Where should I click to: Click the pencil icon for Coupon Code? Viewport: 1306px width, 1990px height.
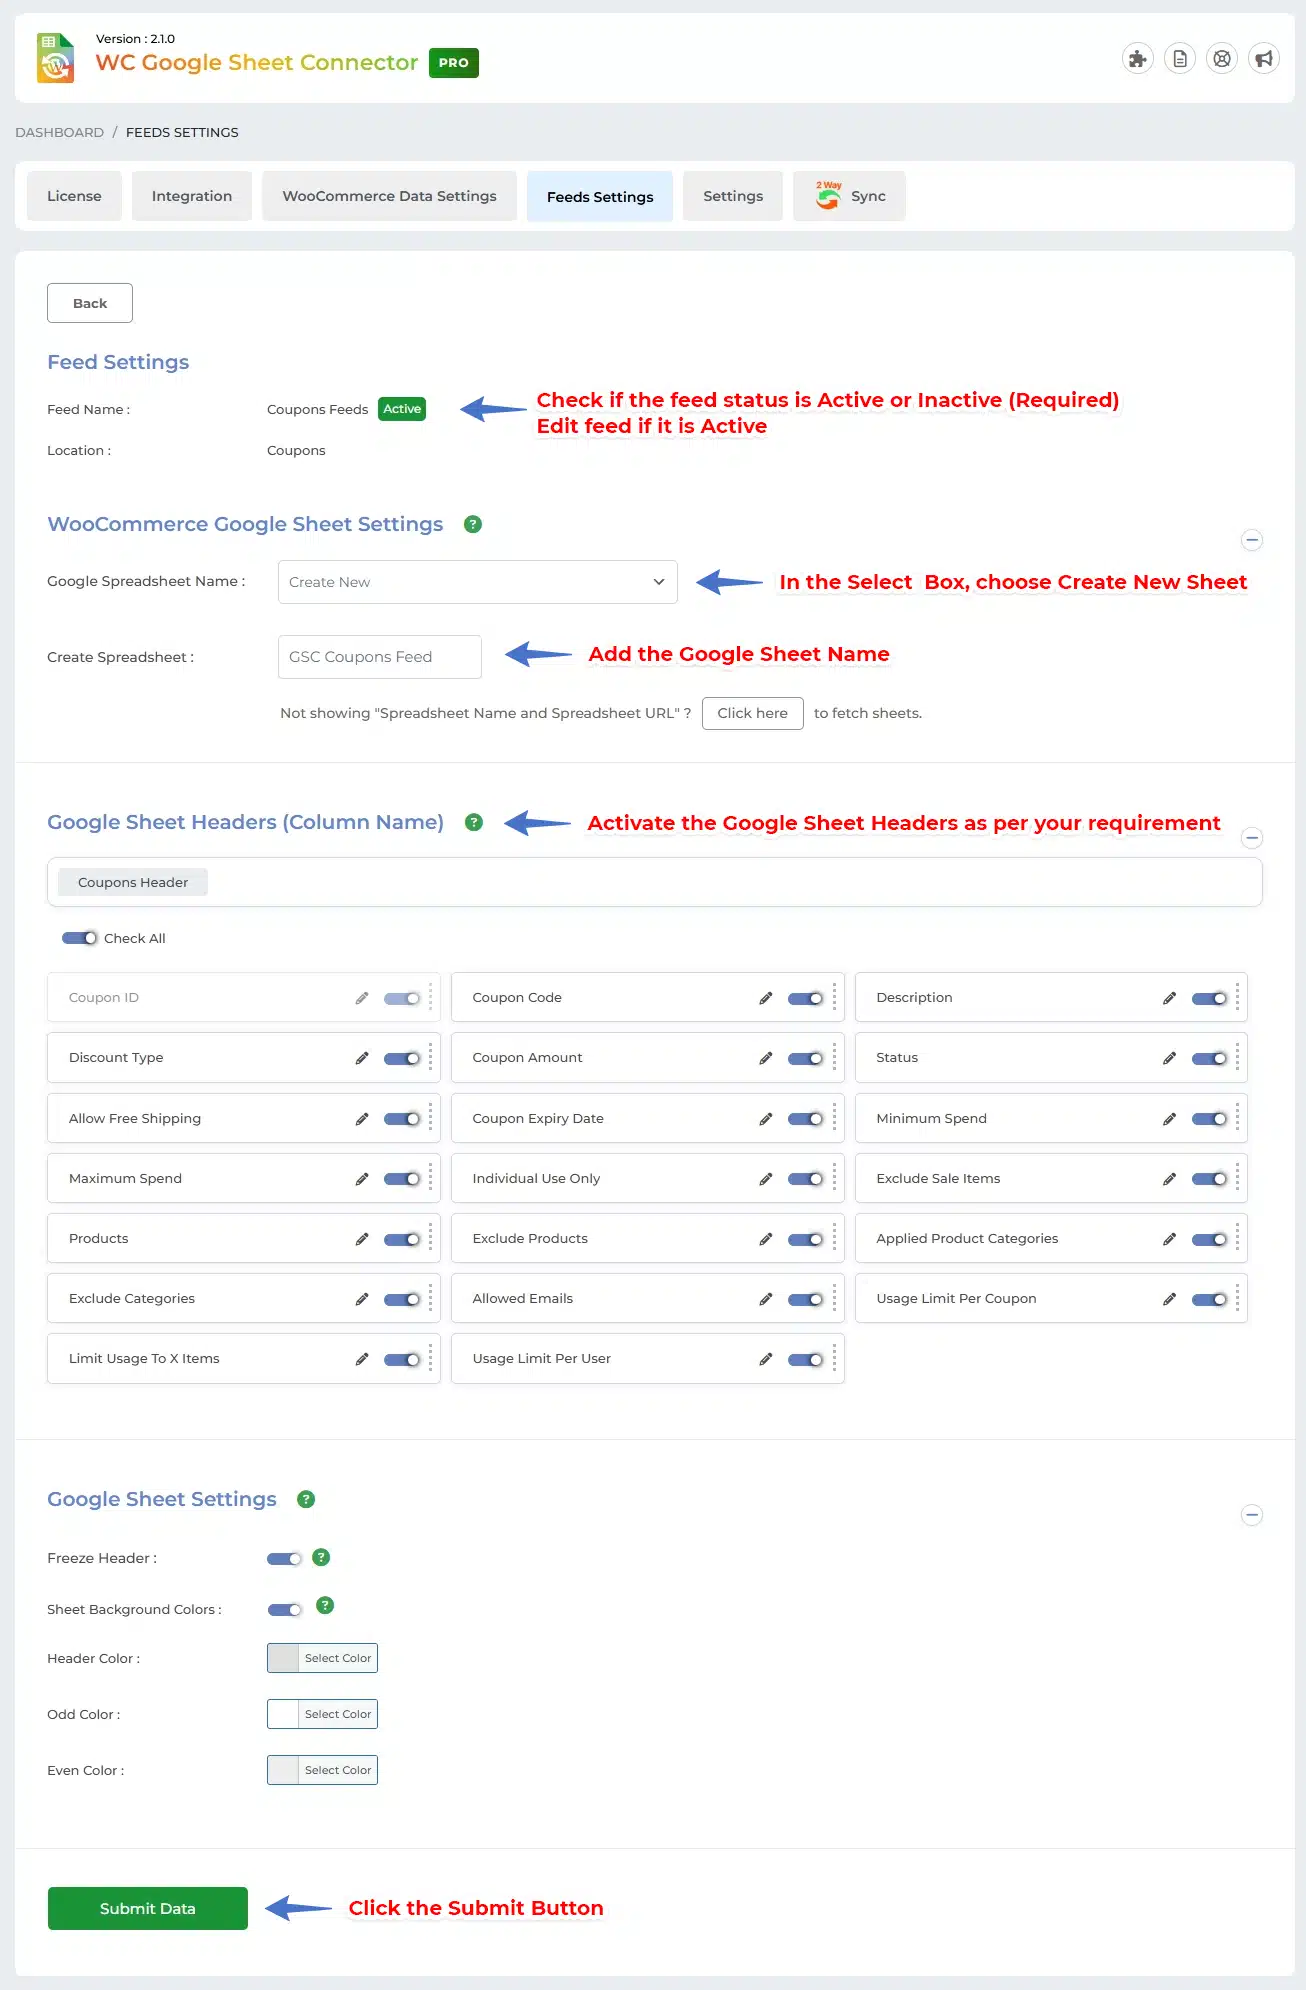(766, 998)
